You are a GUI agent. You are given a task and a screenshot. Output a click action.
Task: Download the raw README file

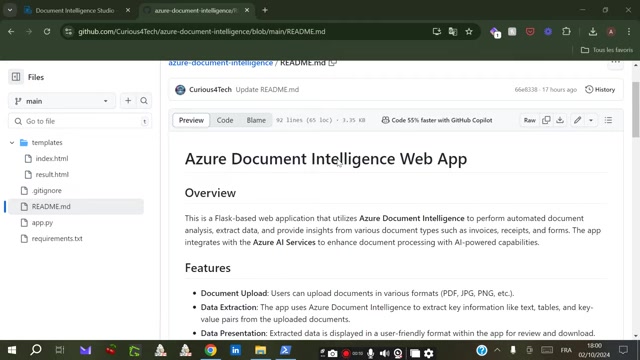[x=560, y=120]
